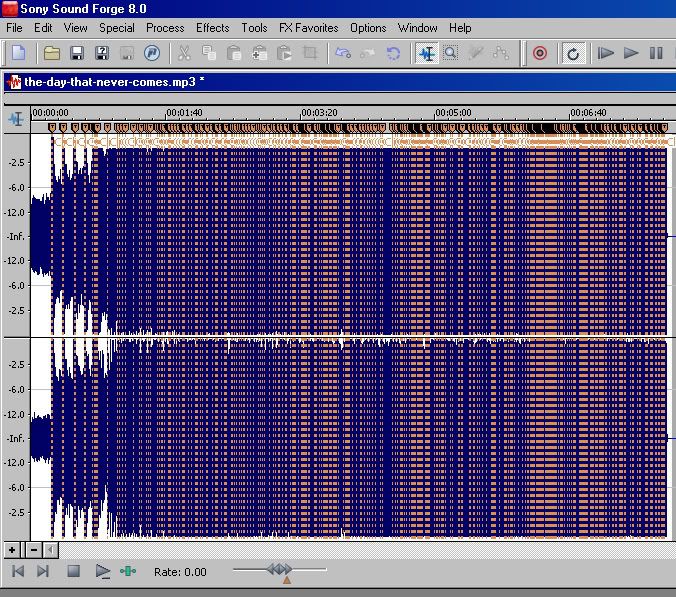This screenshot has width=676, height=597.
Task: Click the Save As toolbar icon
Action: click(x=102, y=53)
